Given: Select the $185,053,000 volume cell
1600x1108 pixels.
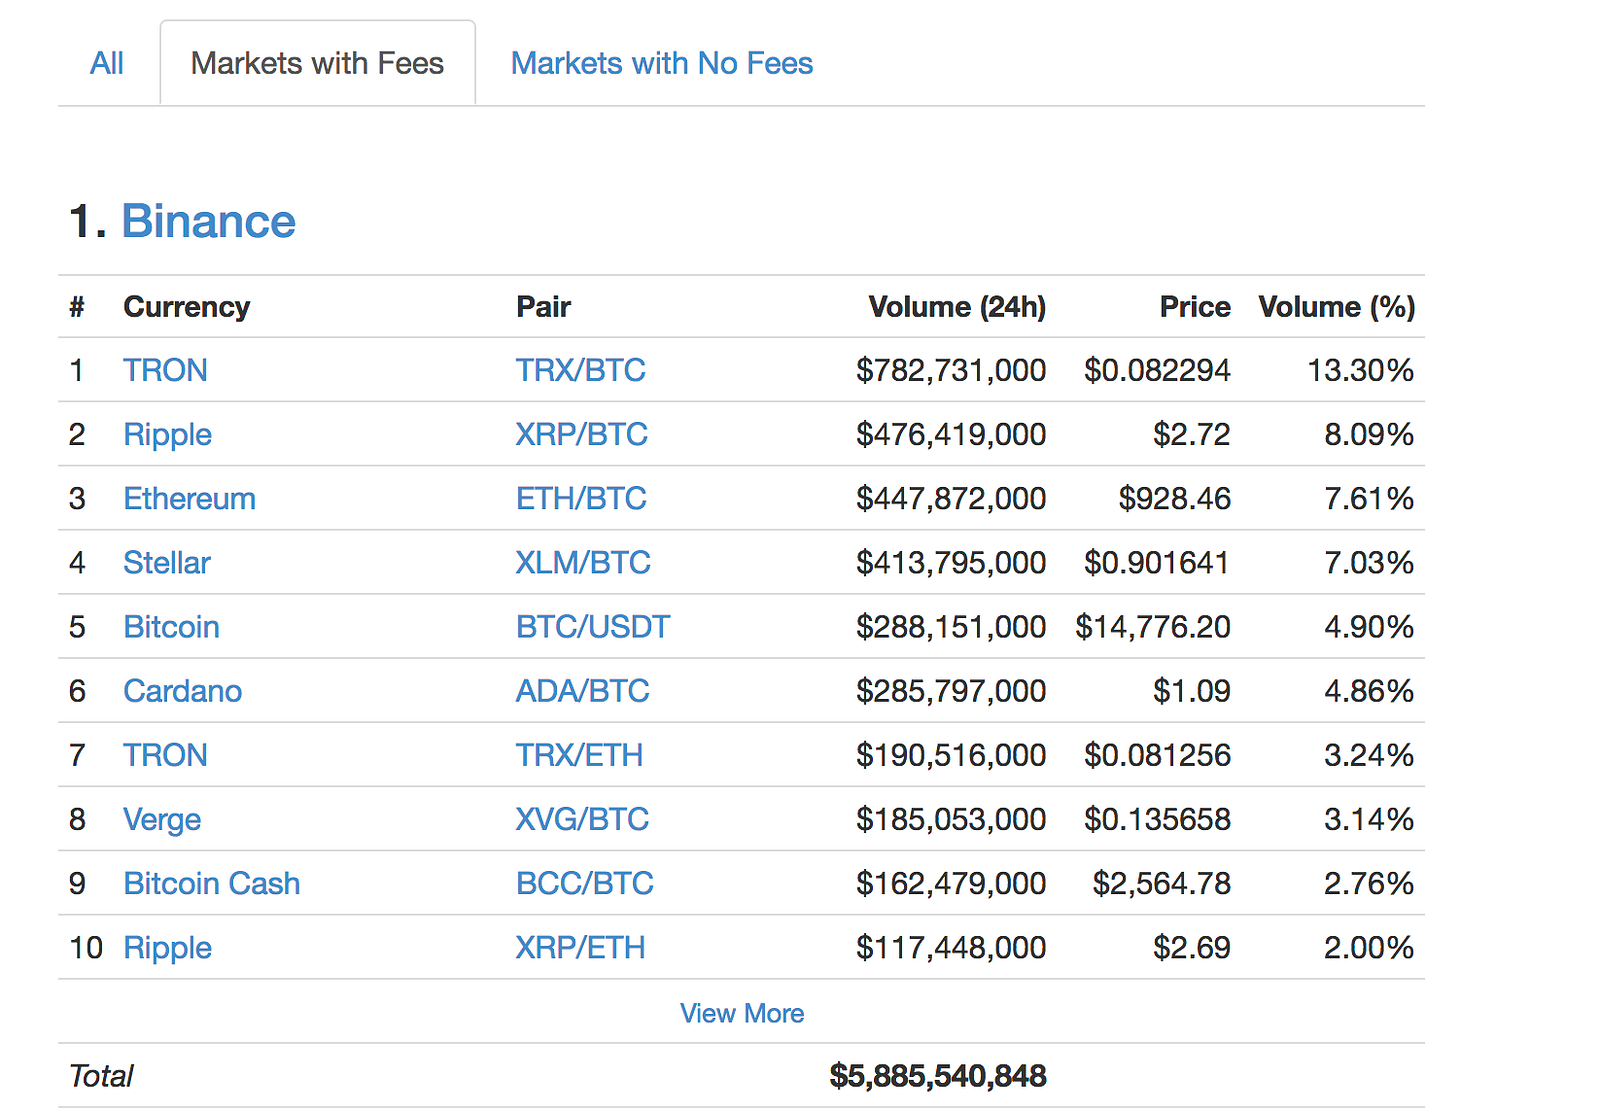Looking at the screenshot, I should coord(951,819).
